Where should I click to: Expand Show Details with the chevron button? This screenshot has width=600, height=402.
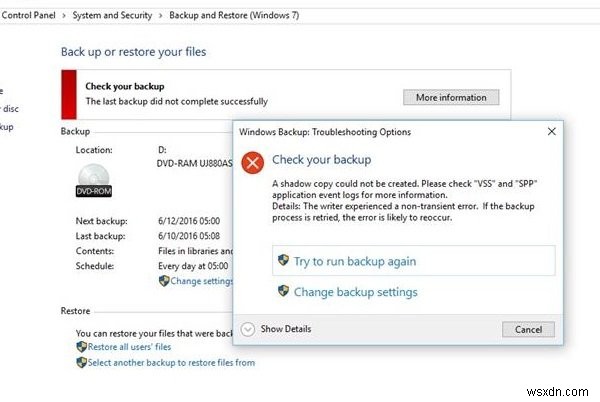[x=248, y=329]
